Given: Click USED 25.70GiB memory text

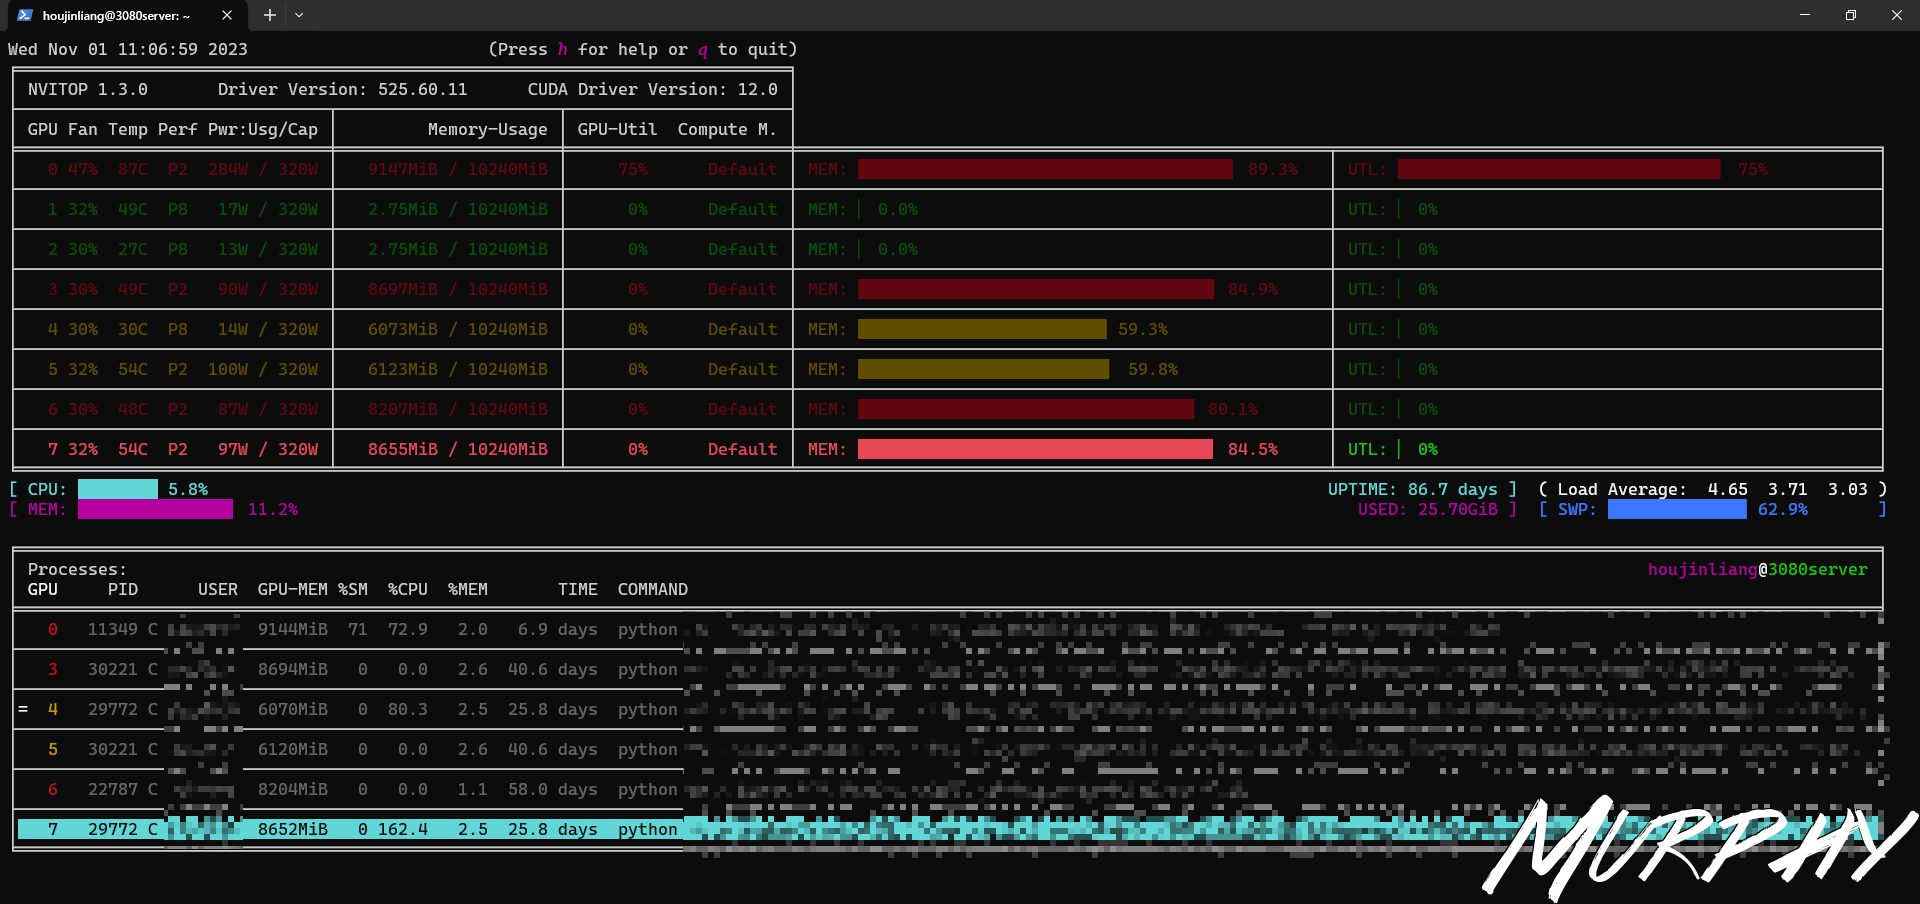Looking at the screenshot, I should (1428, 509).
